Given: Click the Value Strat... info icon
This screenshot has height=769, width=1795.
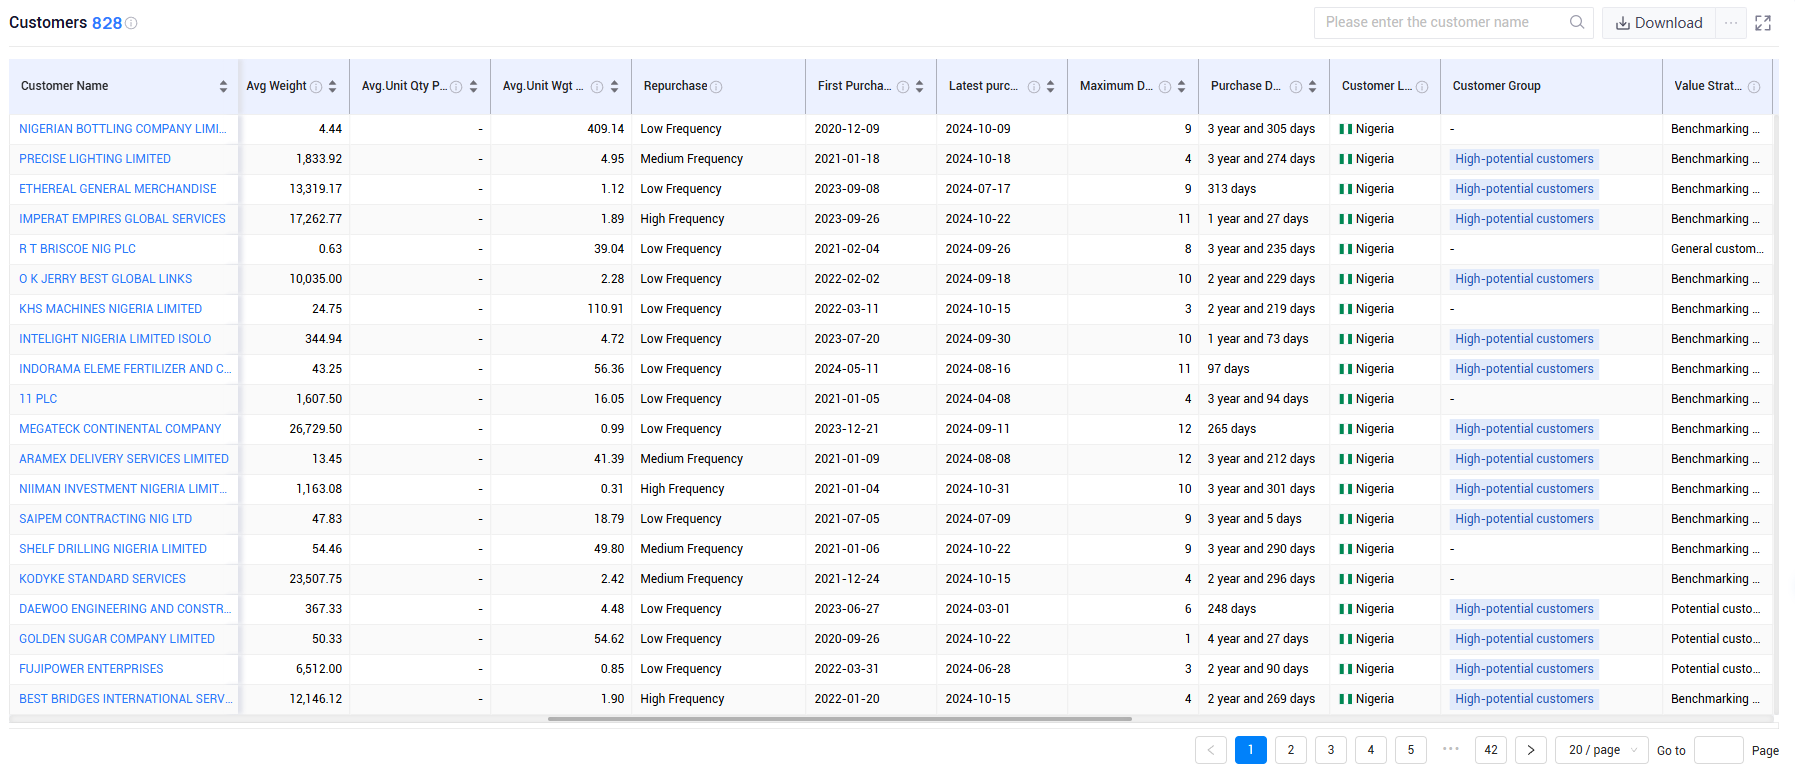Looking at the screenshot, I should (1754, 87).
